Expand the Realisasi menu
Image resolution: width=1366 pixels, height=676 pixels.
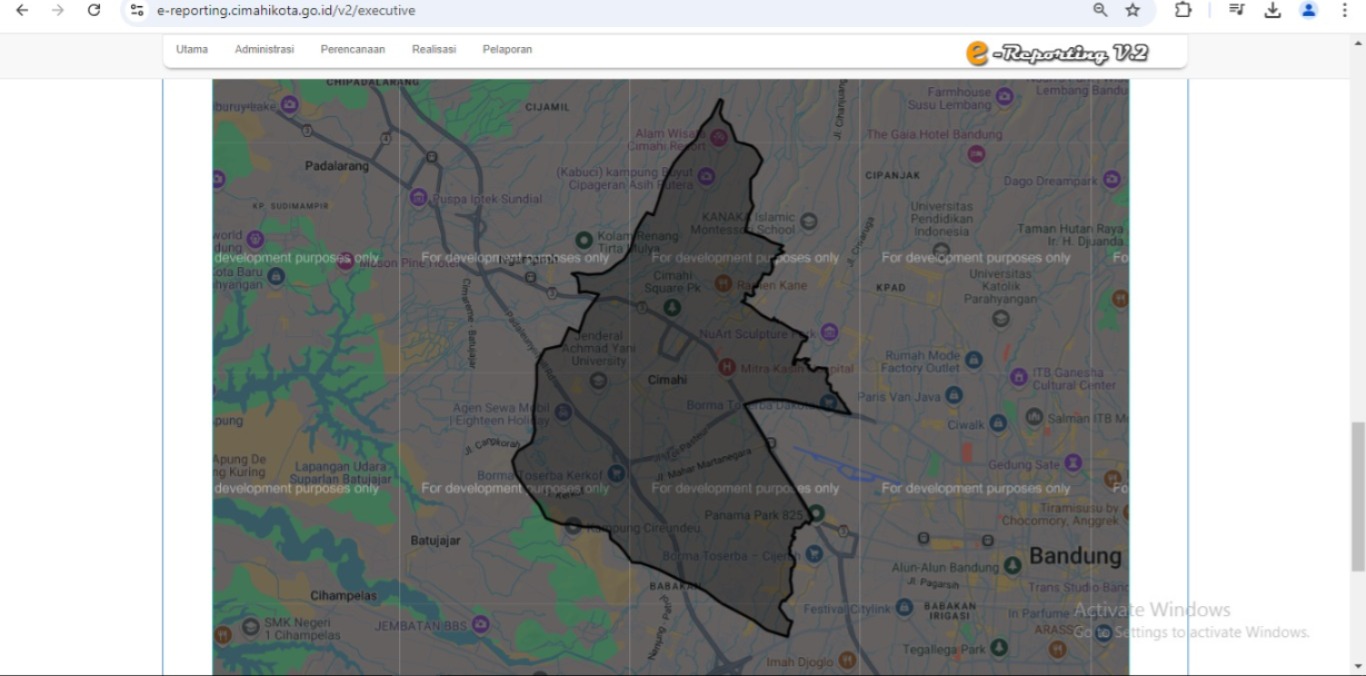click(433, 49)
